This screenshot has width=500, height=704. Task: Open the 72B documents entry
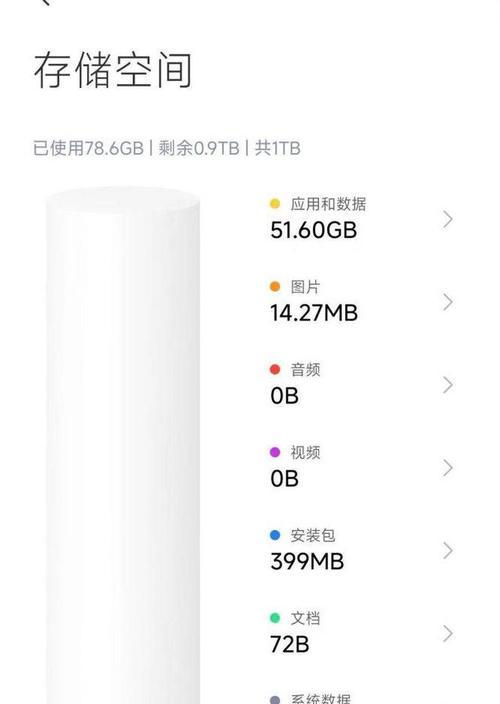tap(289, 644)
